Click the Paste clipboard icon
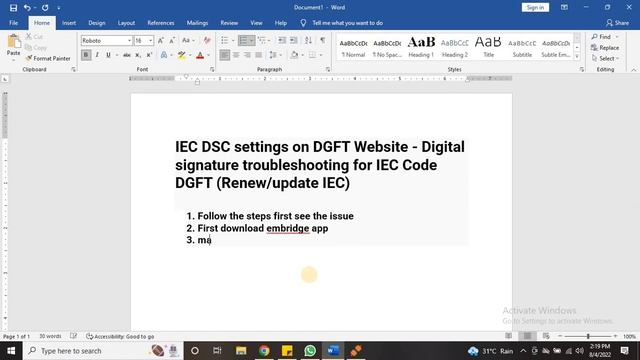This screenshot has height=360, width=640. point(13,42)
